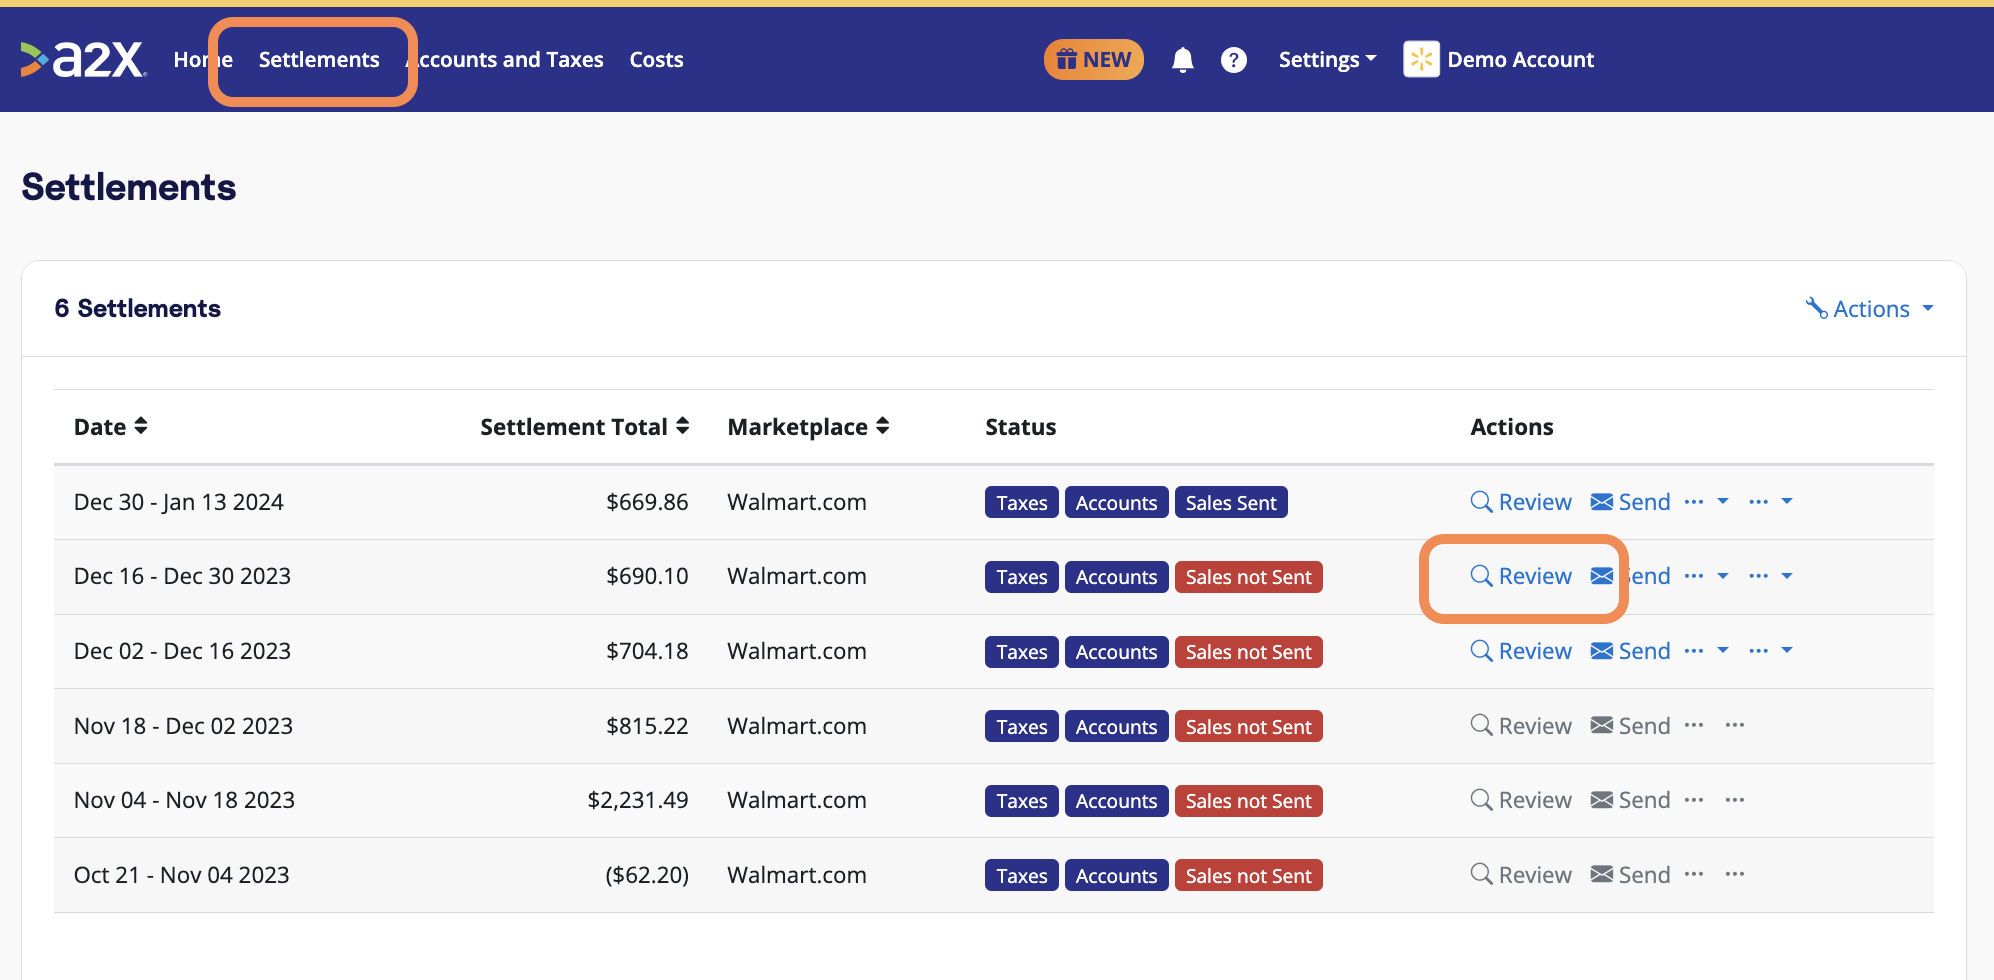Click first ellipsis icon in $815.22 row

point(1694,725)
